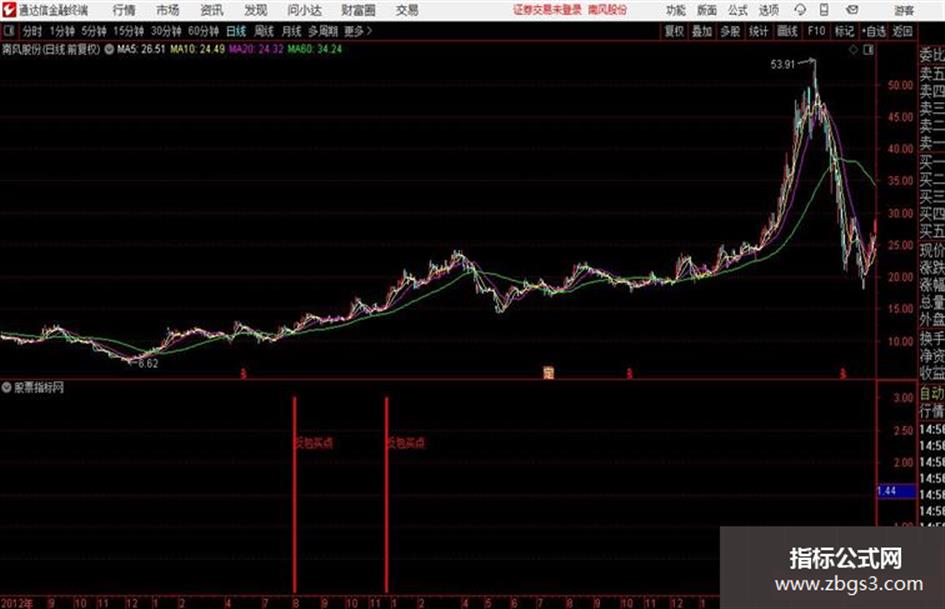Open the 功能 menu
Viewport: 945px width, 609px height.
tap(676, 10)
